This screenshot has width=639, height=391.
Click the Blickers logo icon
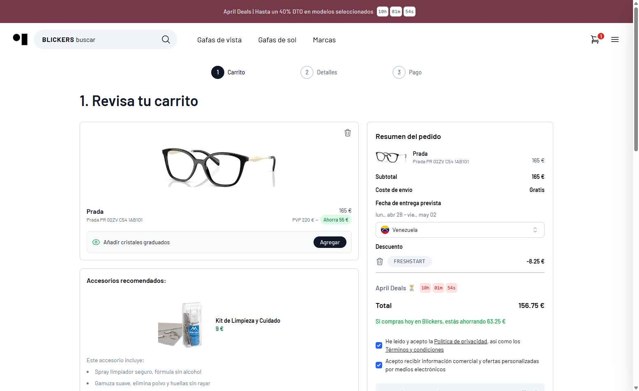coord(20,39)
